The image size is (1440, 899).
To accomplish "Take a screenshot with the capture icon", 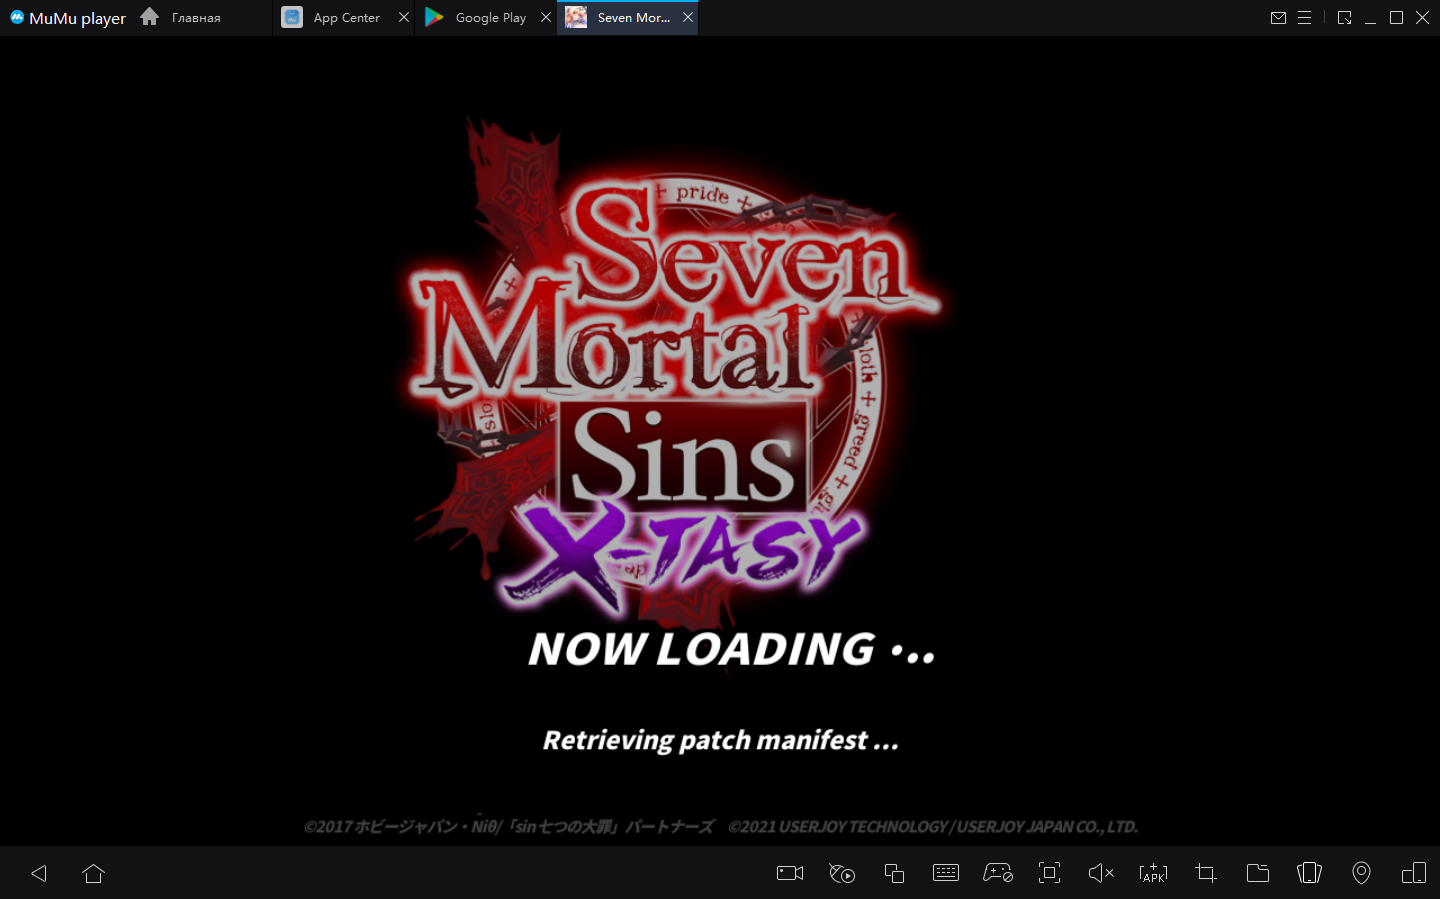I will click(x=1049, y=873).
